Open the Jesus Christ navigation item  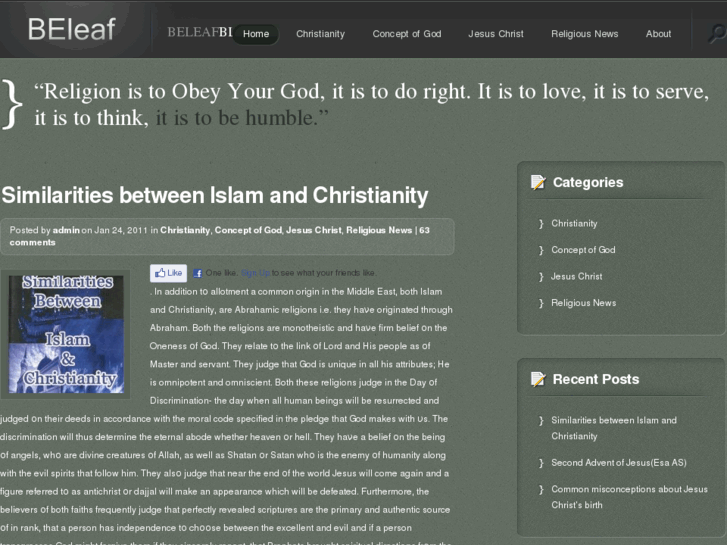[496, 34]
